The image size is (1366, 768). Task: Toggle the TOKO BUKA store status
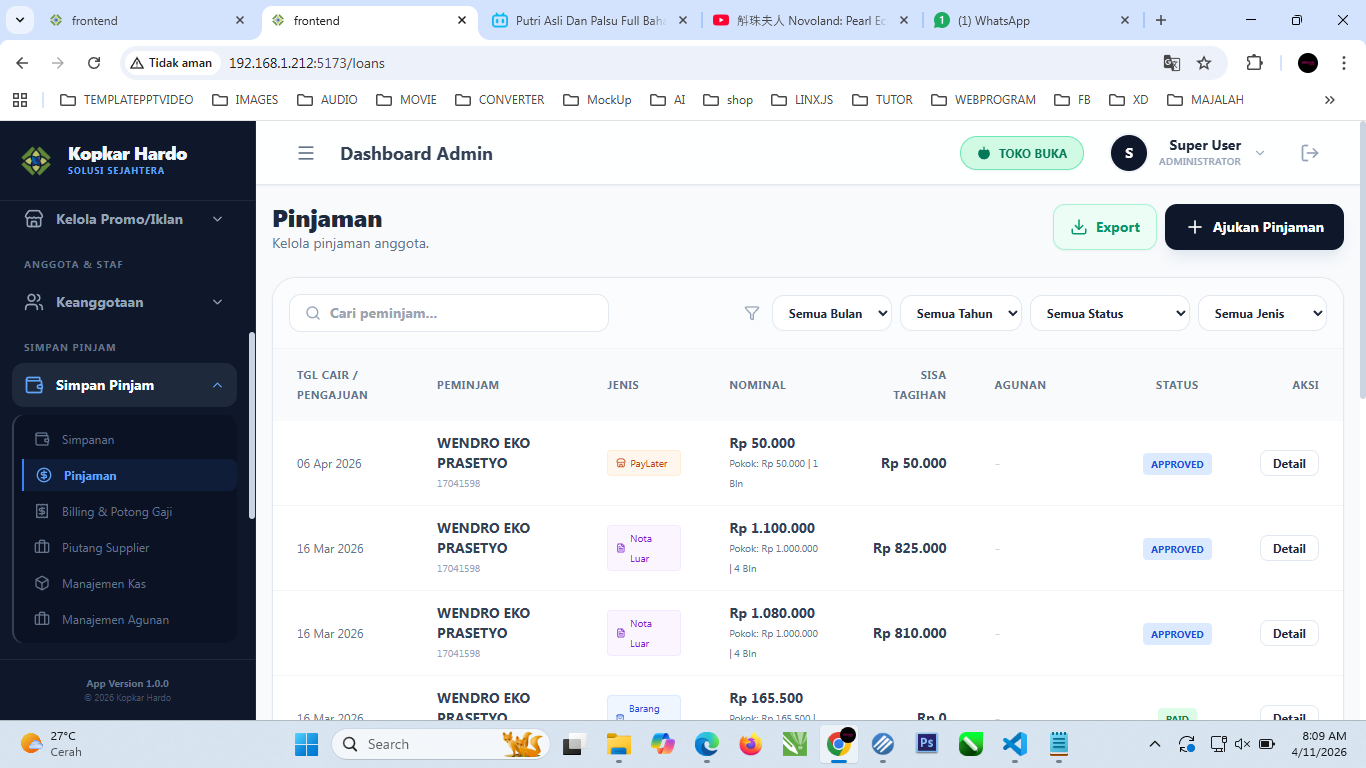[1021, 153]
